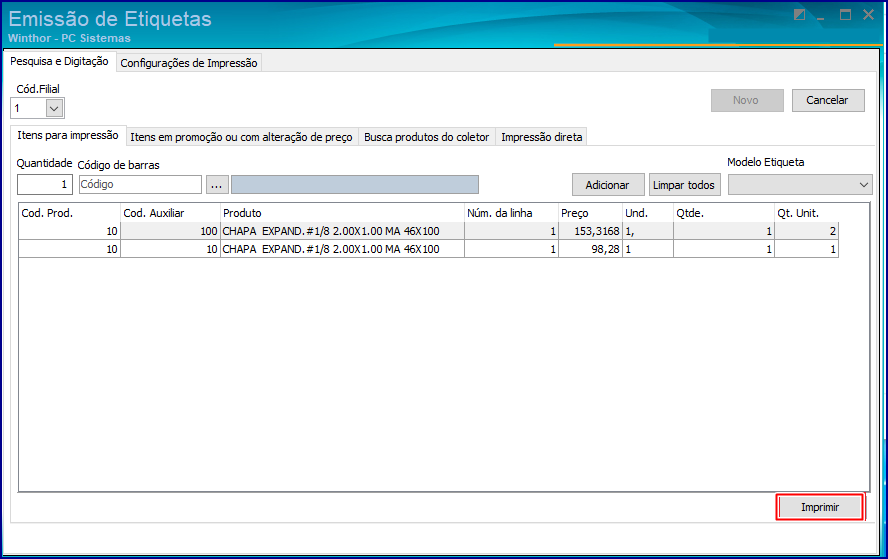Maximize the Emissão de Etiquetas window
Image resolution: width=888 pixels, height=559 pixels.
pos(845,15)
